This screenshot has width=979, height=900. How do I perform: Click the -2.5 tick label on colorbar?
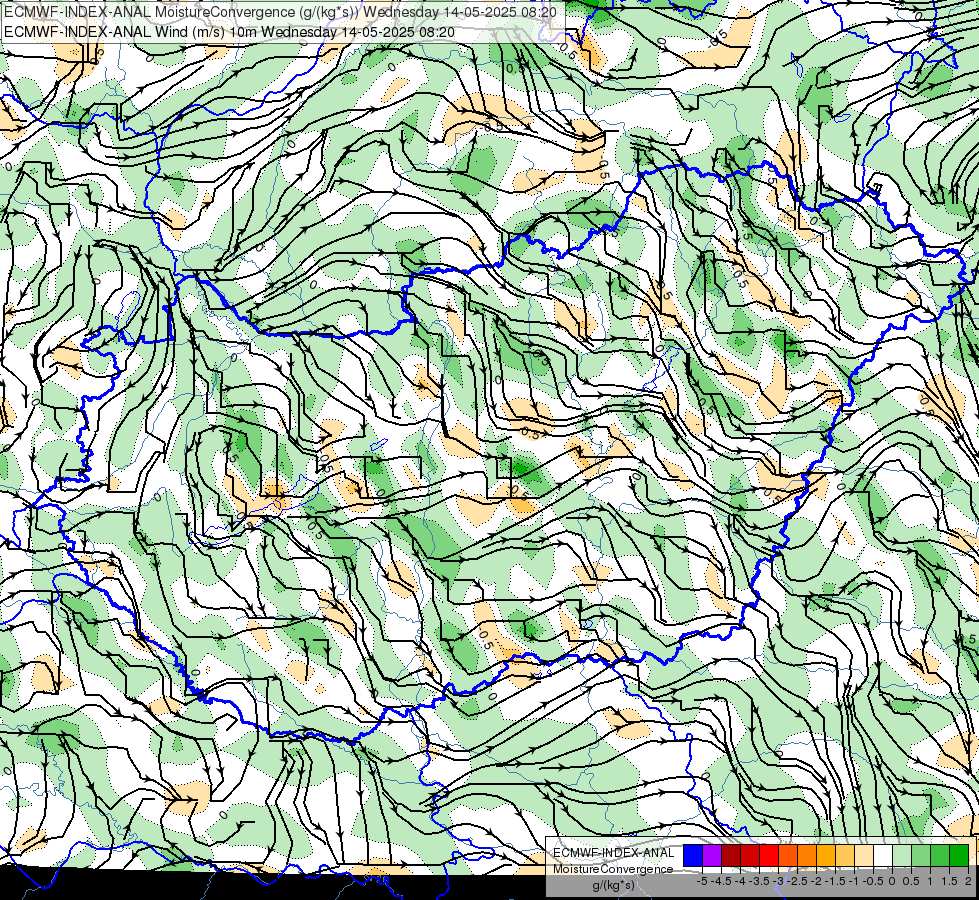tap(797, 881)
